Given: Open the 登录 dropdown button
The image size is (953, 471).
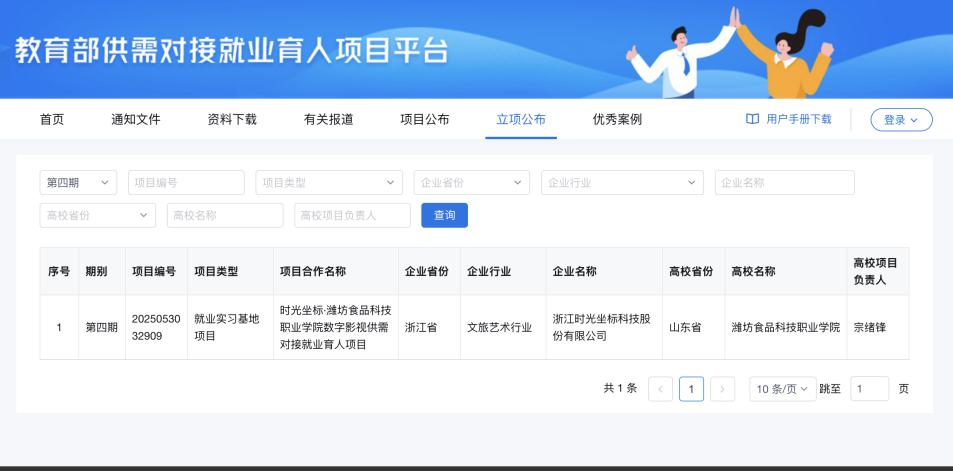Looking at the screenshot, I should click(901, 120).
